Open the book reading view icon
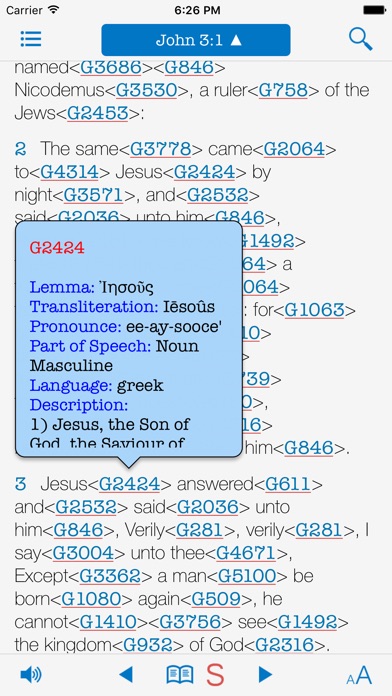Image resolution: width=392 pixels, height=696 pixels. point(180,675)
